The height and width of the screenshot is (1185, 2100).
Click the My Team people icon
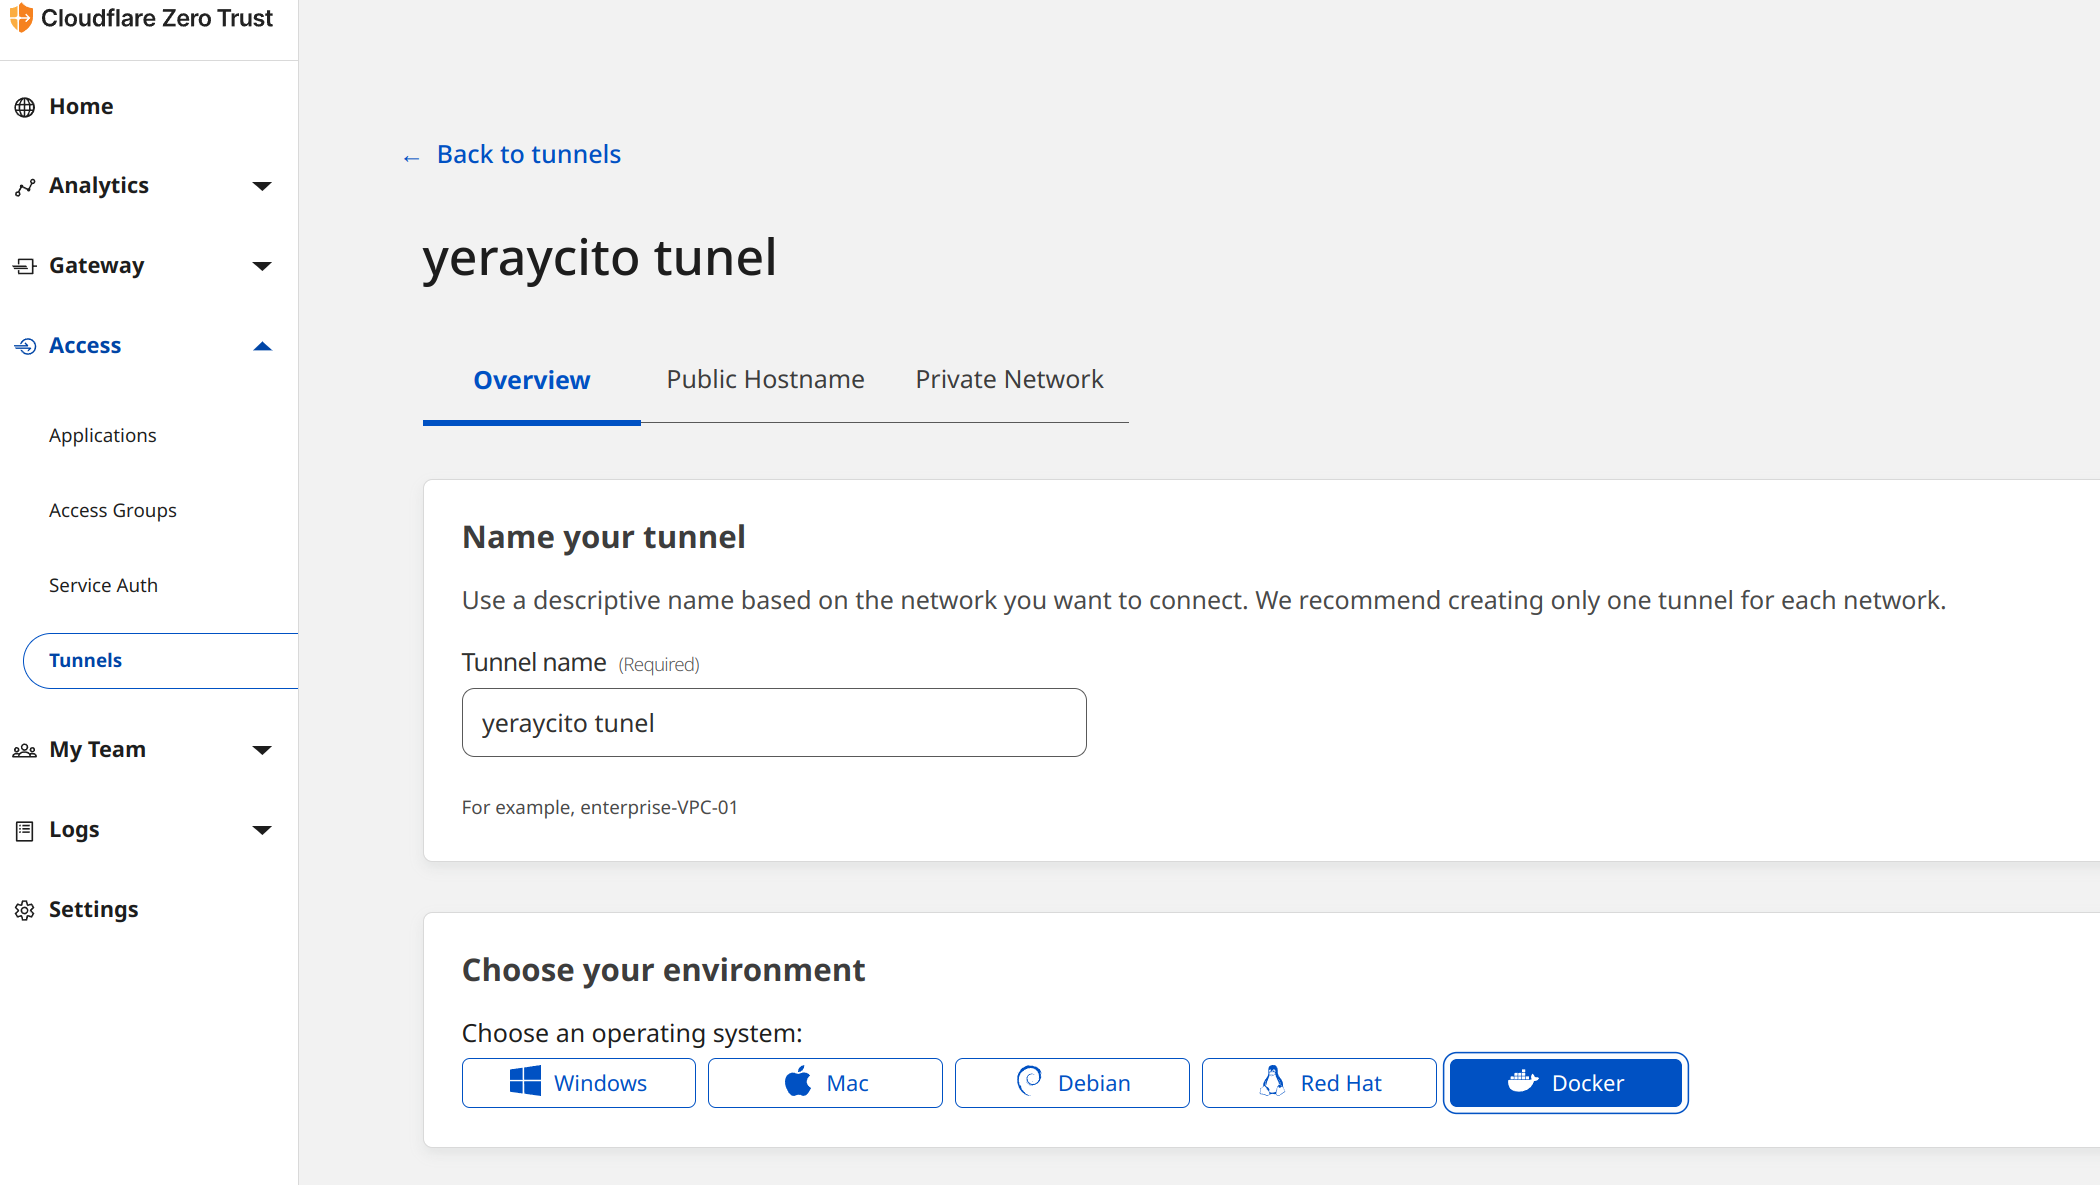pos(25,750)
